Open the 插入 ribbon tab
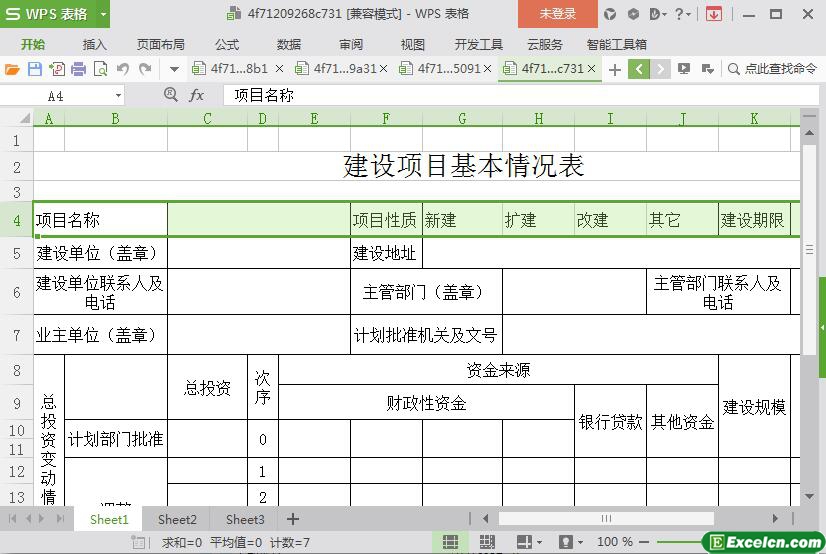 [94, 44]
